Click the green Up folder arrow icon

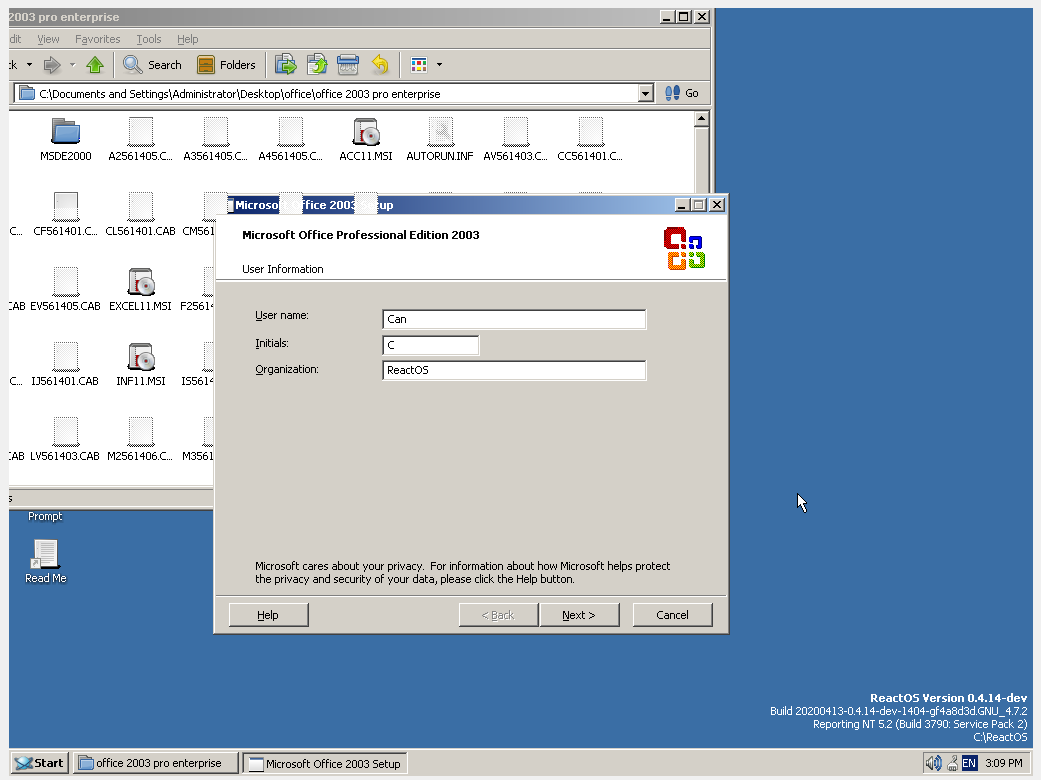pos(95,65)
